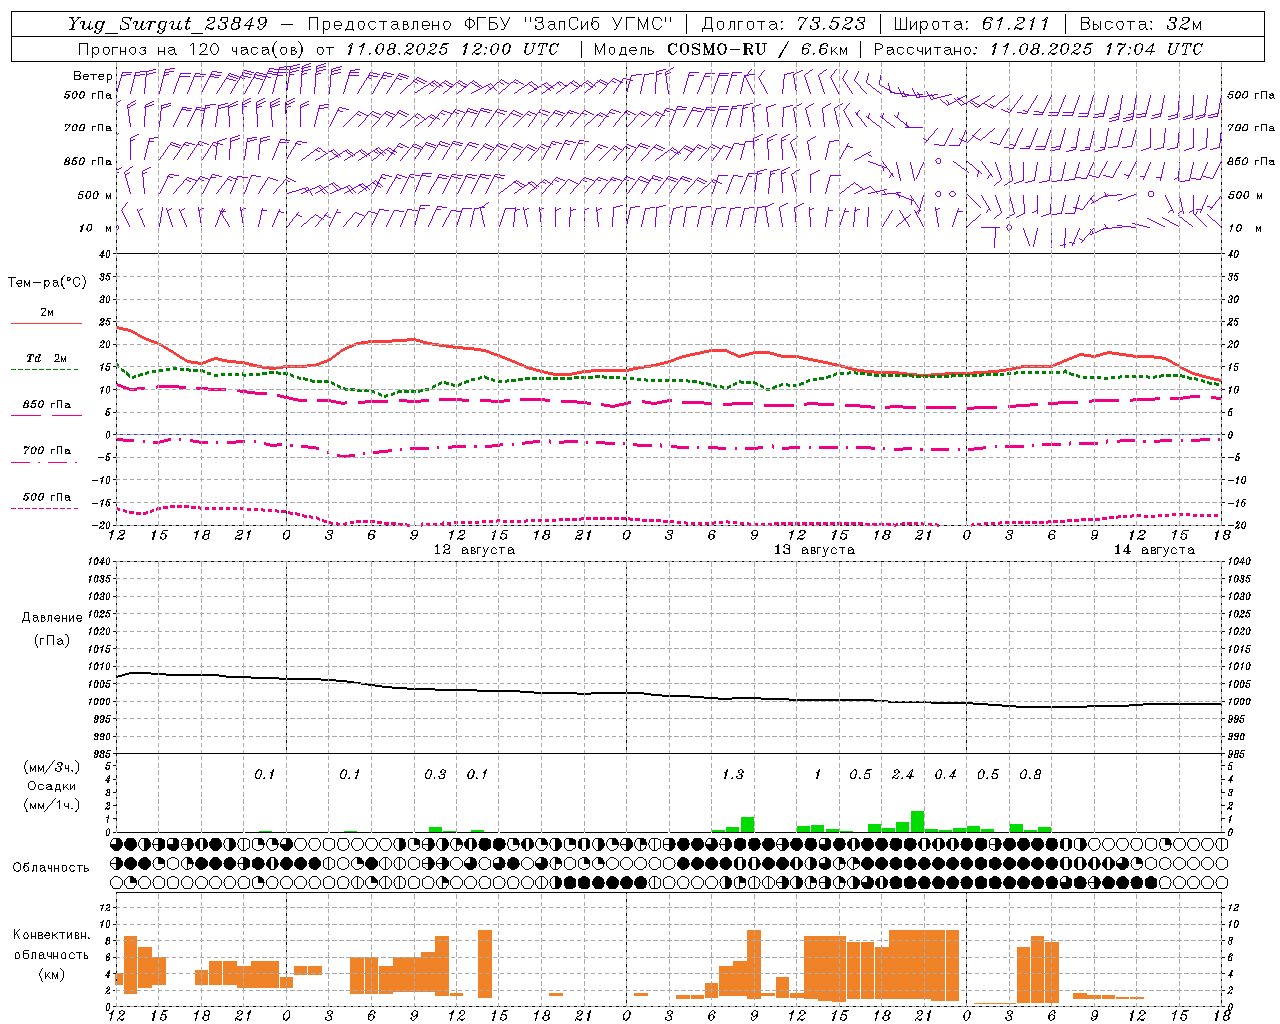
Task: Click the "Осадки" precipitation label
Action: (x=52, y=786)
